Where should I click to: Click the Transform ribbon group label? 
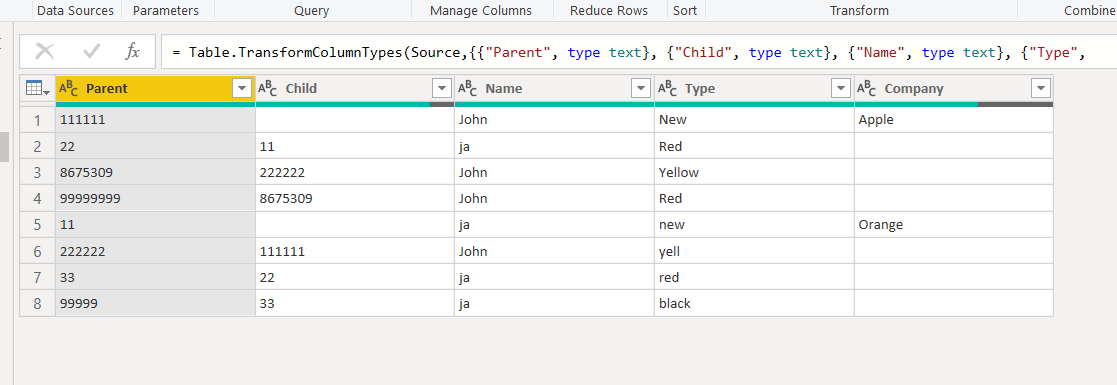click(859, 11)
